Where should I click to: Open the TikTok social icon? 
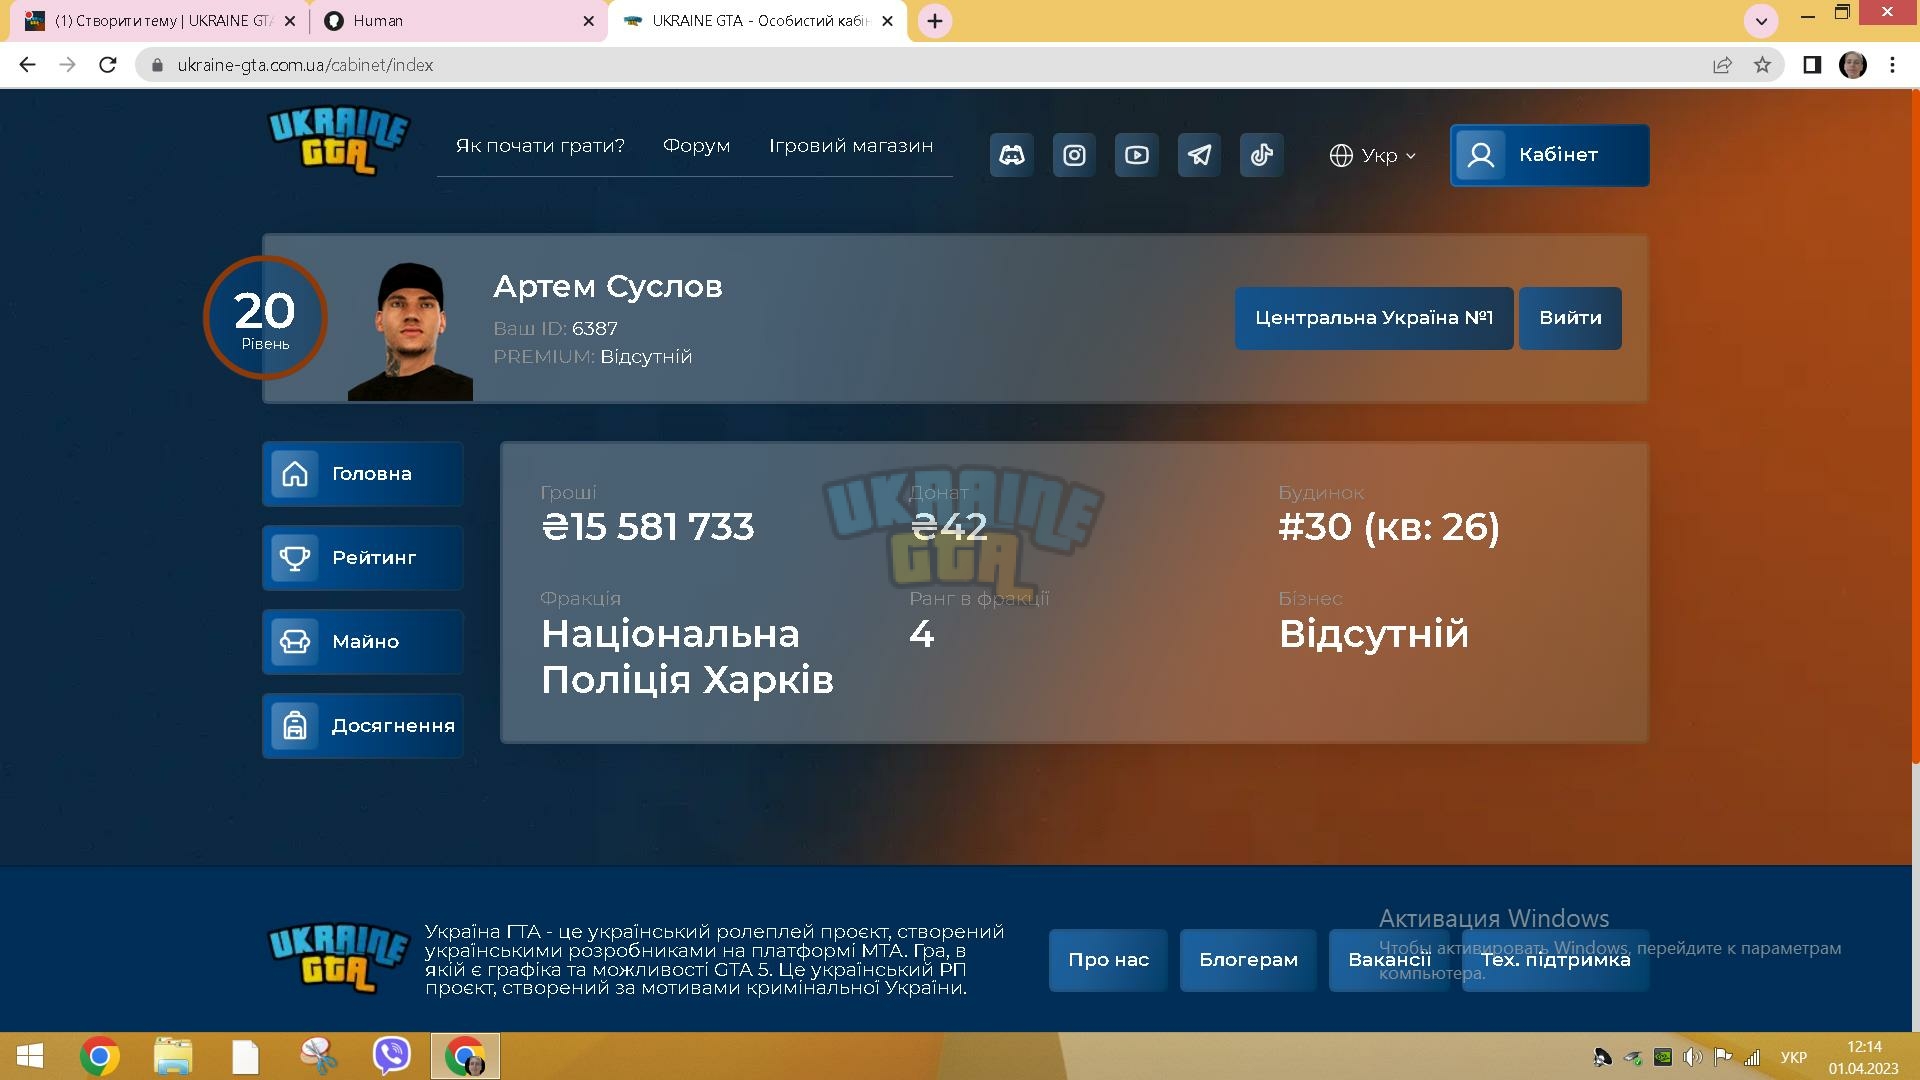click(x=1262, y=155)
